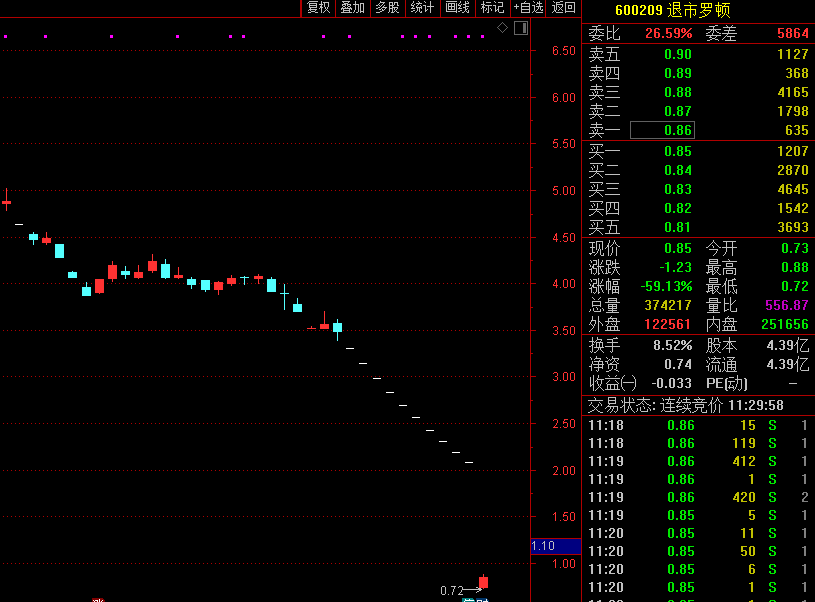Viewport: 815px width, 602px height.
Task: Click the 委比 value 26.59%
Action: pos(668,33)
